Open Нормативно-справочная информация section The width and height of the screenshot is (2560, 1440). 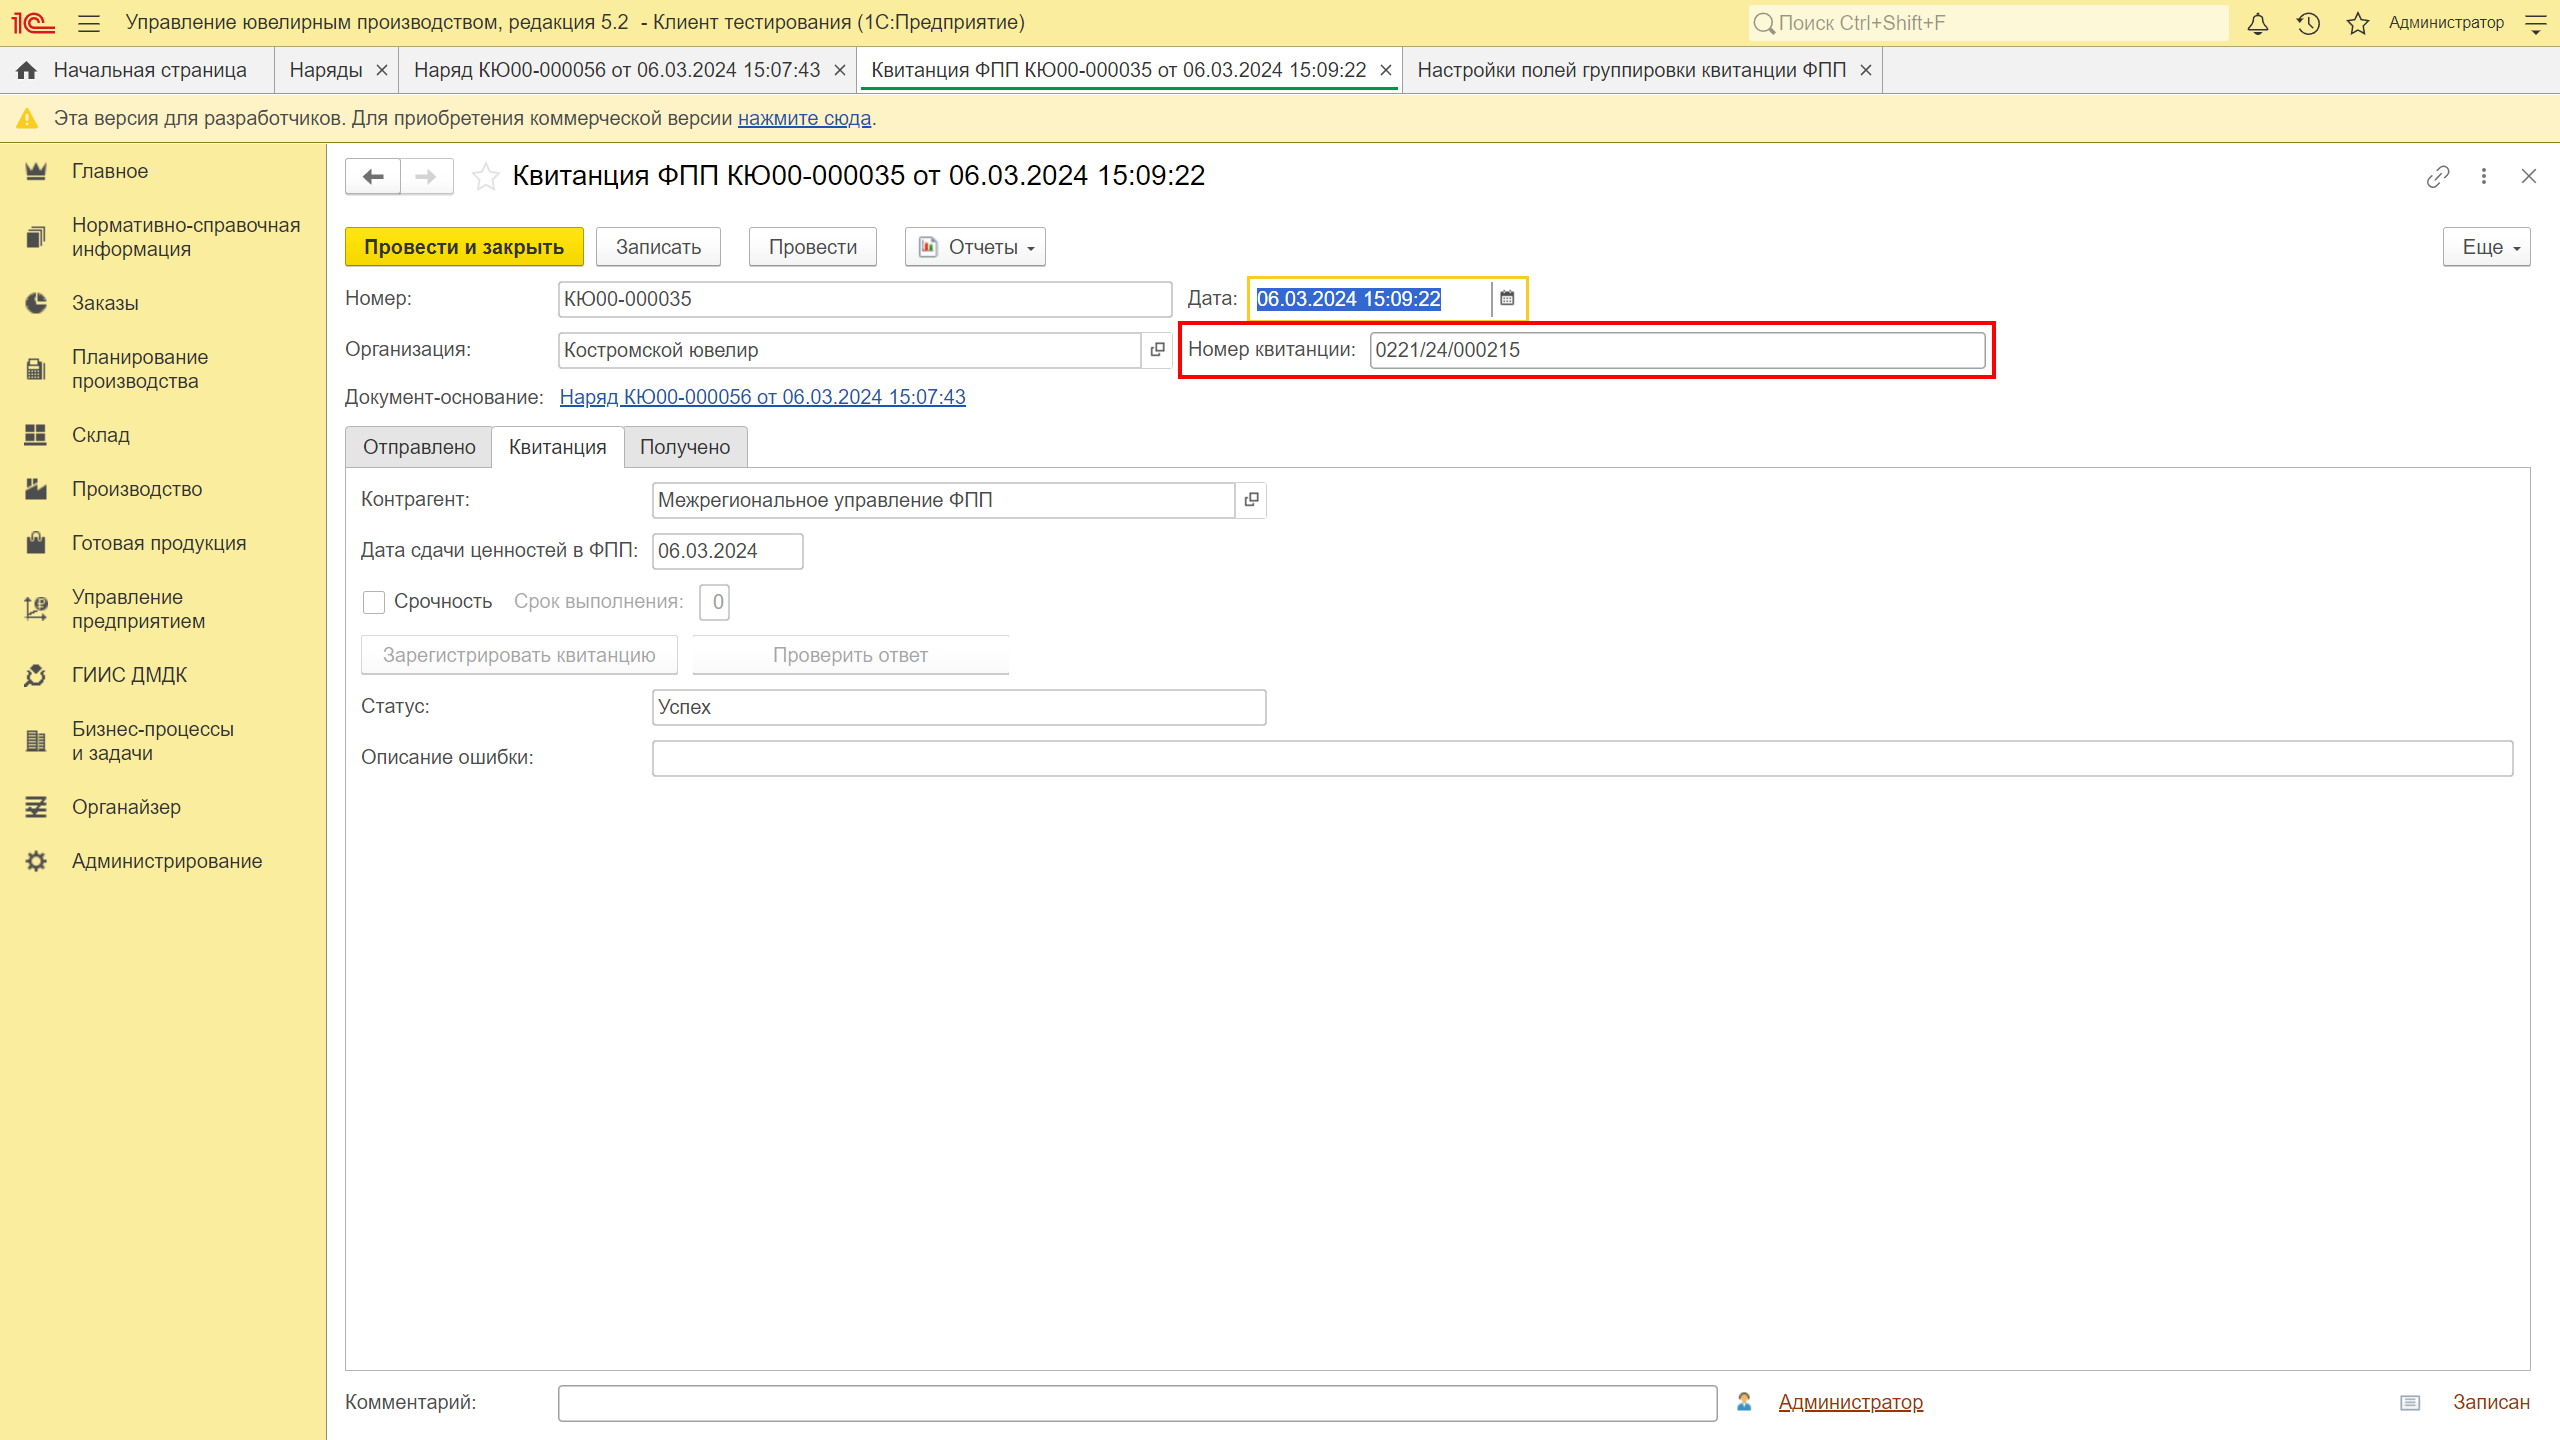pyautogui.click(x=186, y=237)
